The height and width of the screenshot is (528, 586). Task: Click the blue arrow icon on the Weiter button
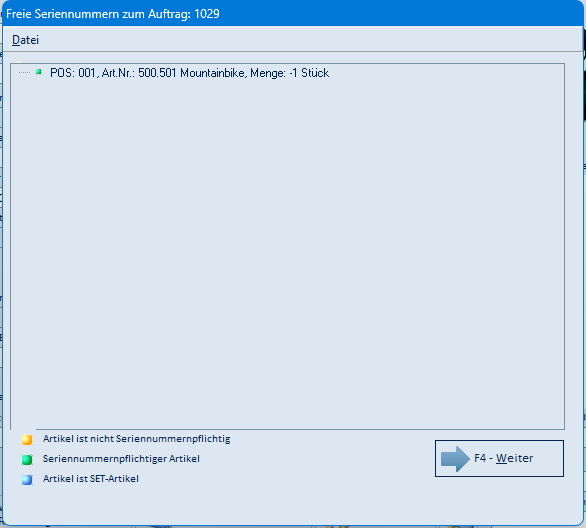[x=455, y=458]
